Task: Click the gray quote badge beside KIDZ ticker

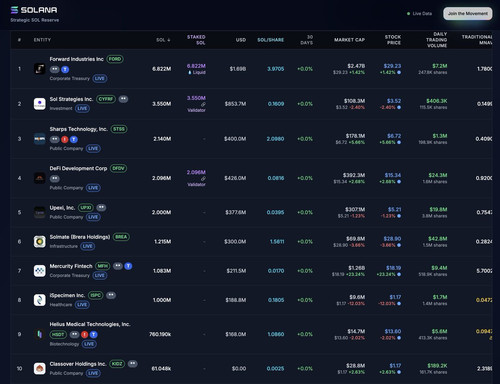Action: tap(133, 364)
